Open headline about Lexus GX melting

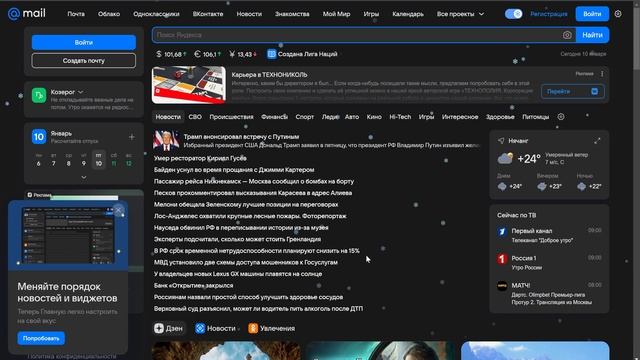[x=238, y=274]
